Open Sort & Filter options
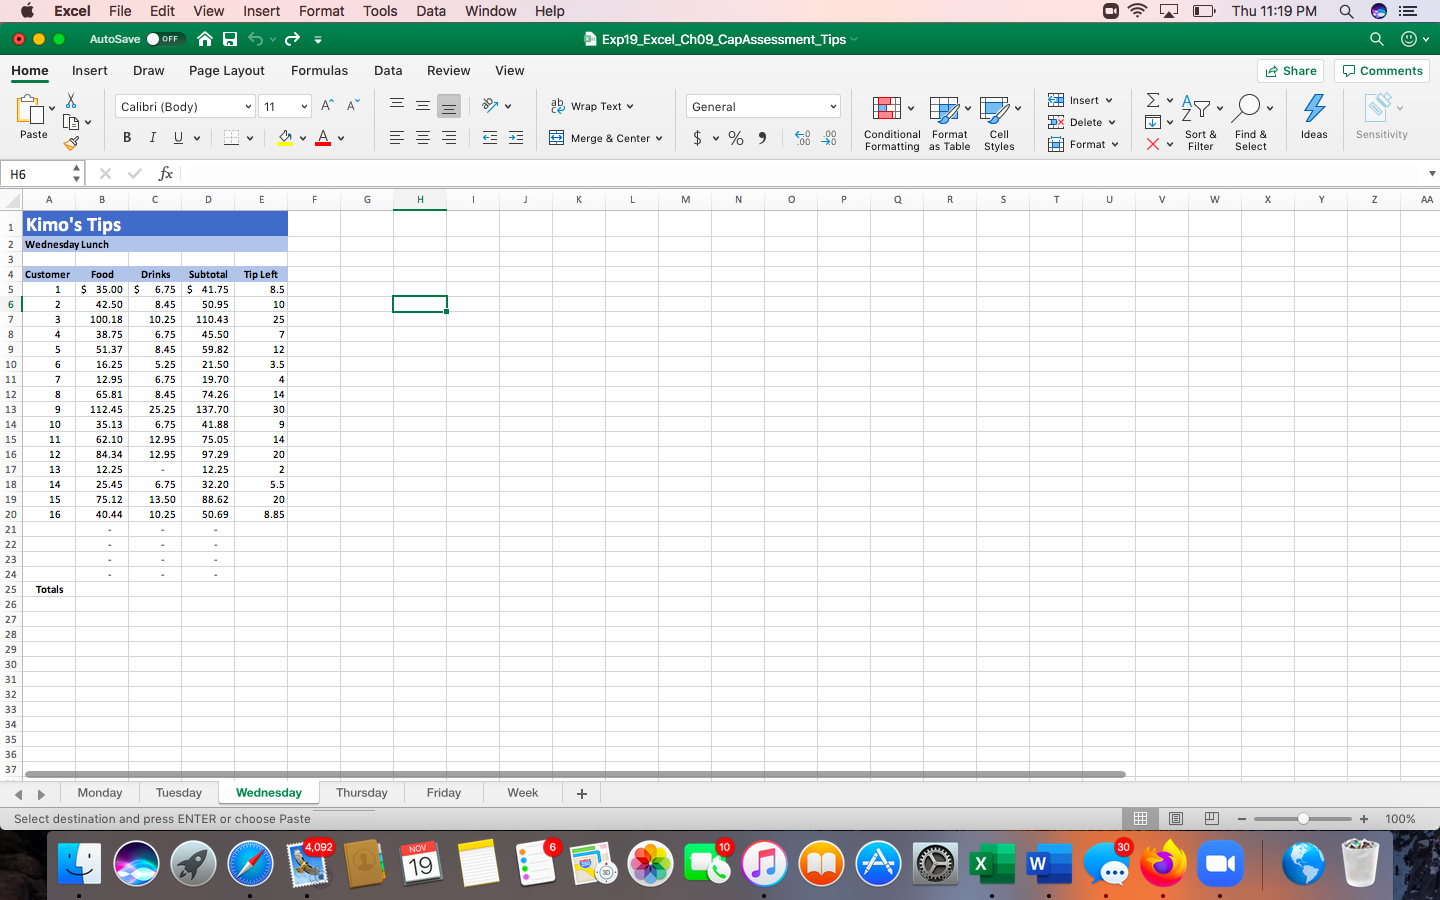 click(1199, 123)
